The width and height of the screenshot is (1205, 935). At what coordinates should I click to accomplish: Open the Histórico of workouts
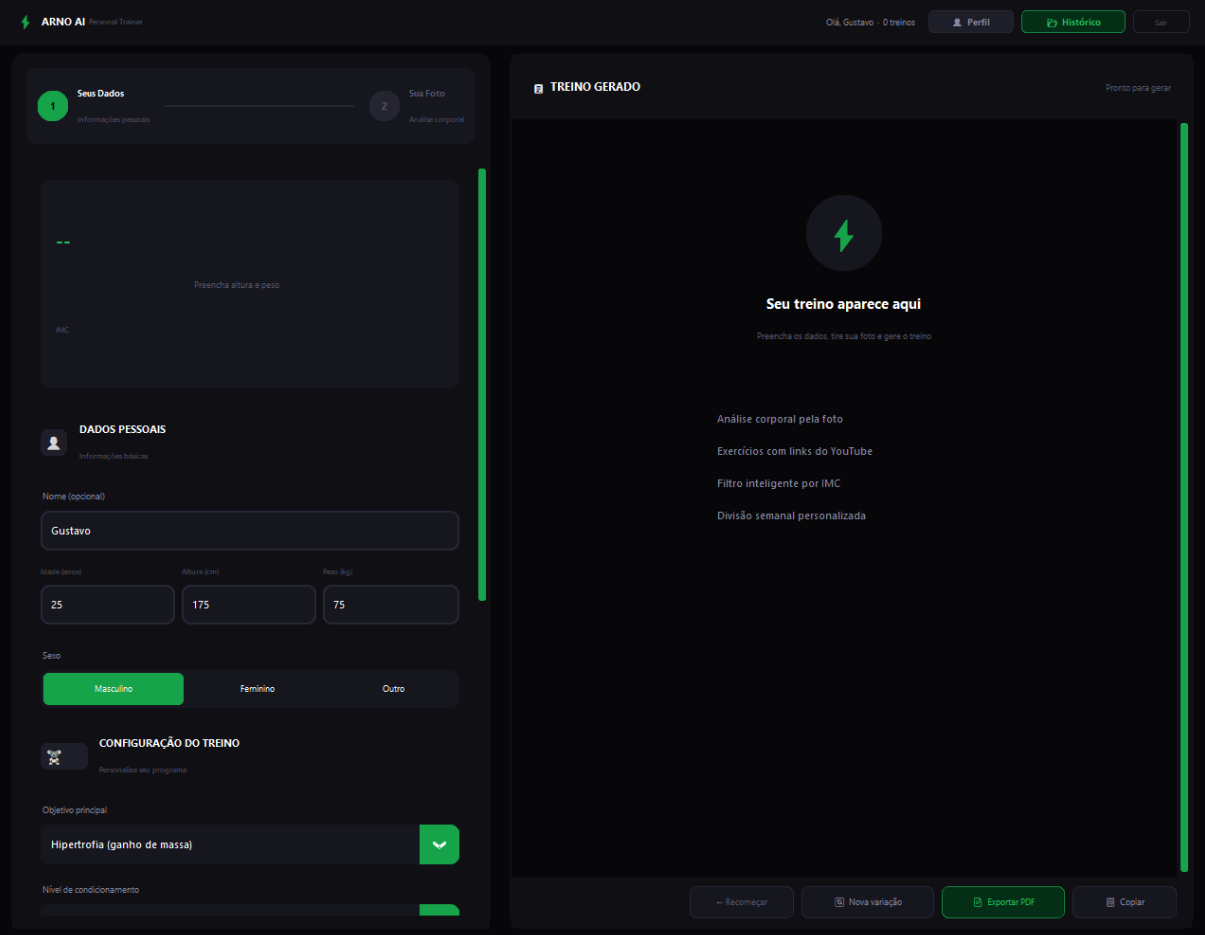coord(1073,22)
